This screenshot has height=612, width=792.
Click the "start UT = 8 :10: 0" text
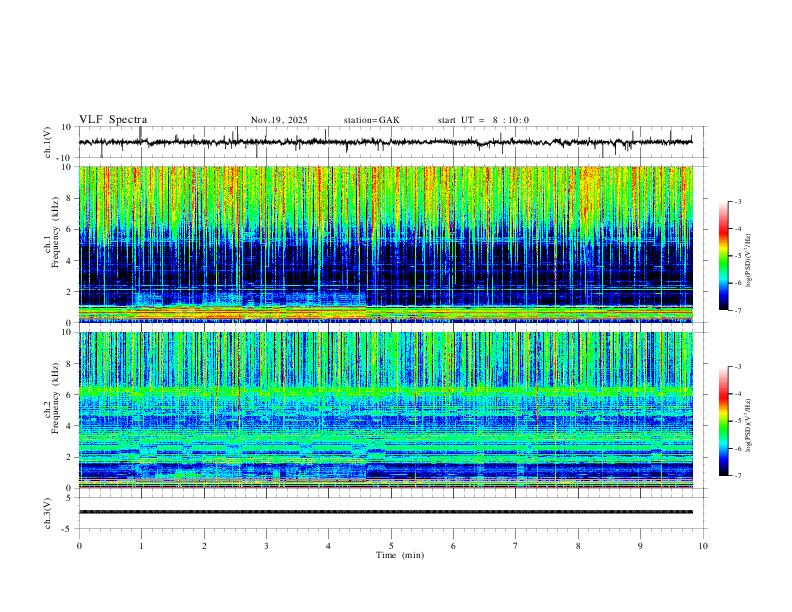[483, 120]
